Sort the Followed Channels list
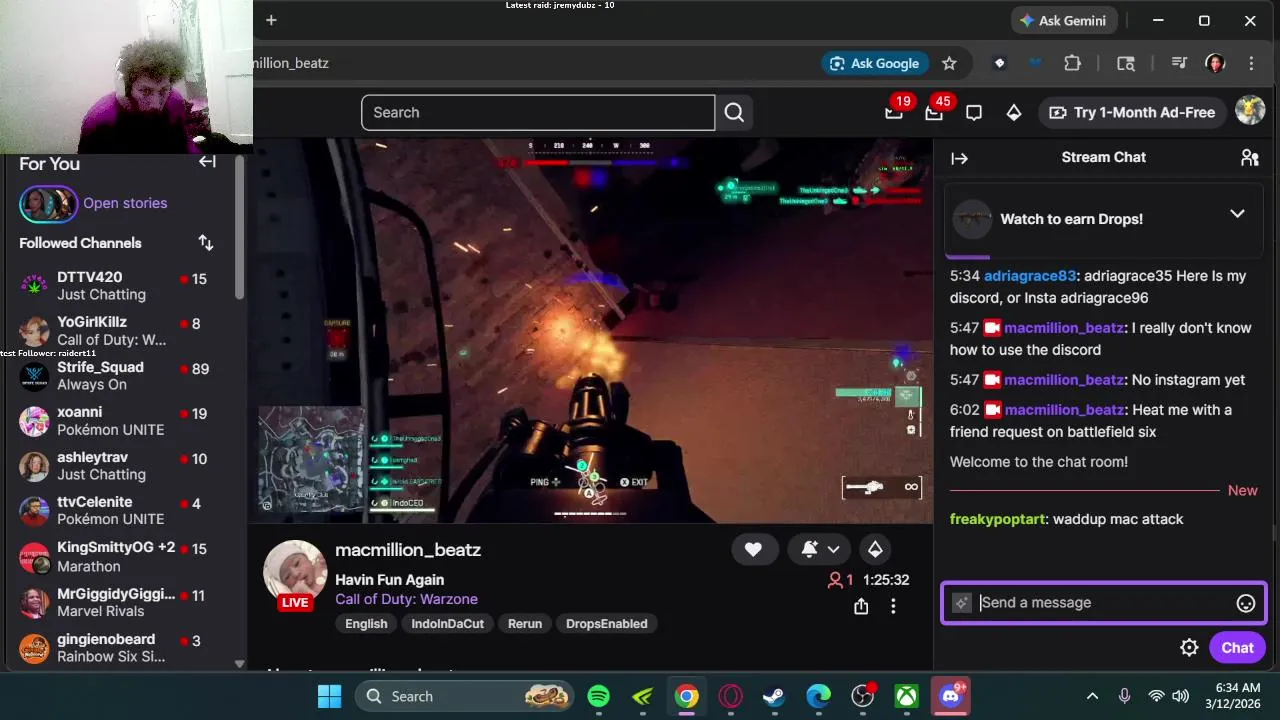The height and width of the screenshot is (720, 1280). pyautogui.click(x=205, y=243)
